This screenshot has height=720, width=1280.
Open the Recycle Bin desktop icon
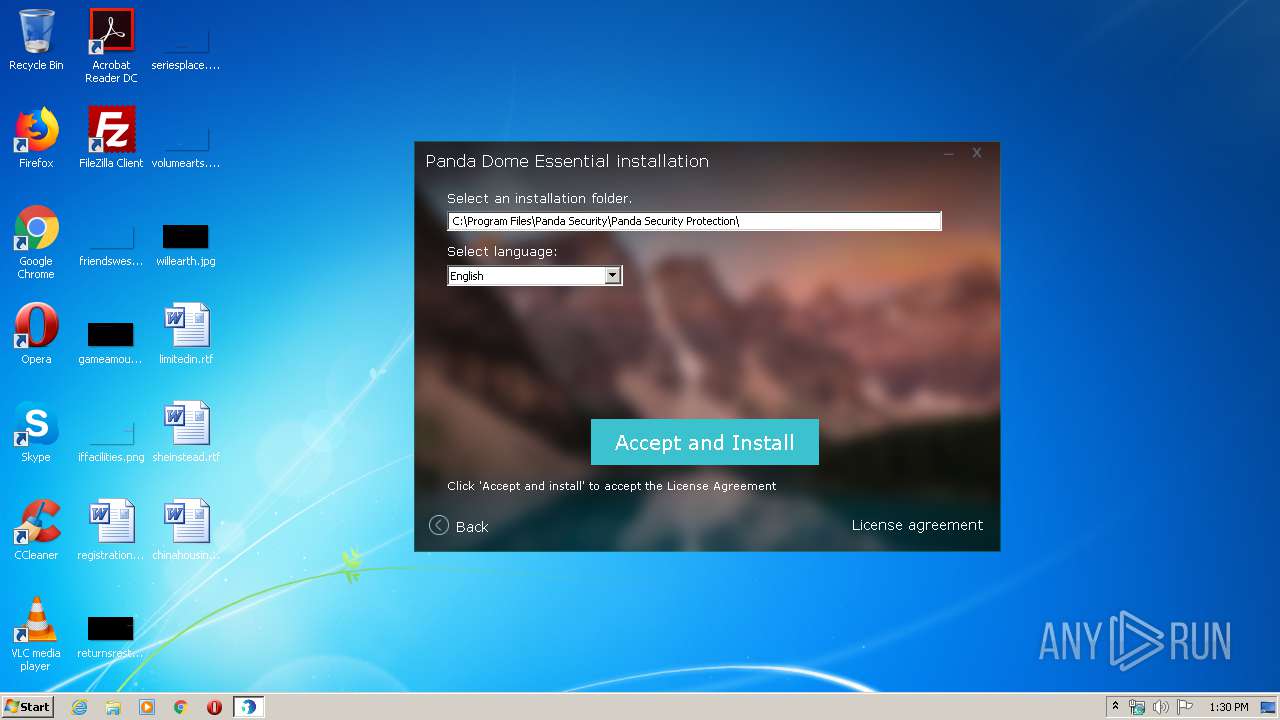(36, 41)
